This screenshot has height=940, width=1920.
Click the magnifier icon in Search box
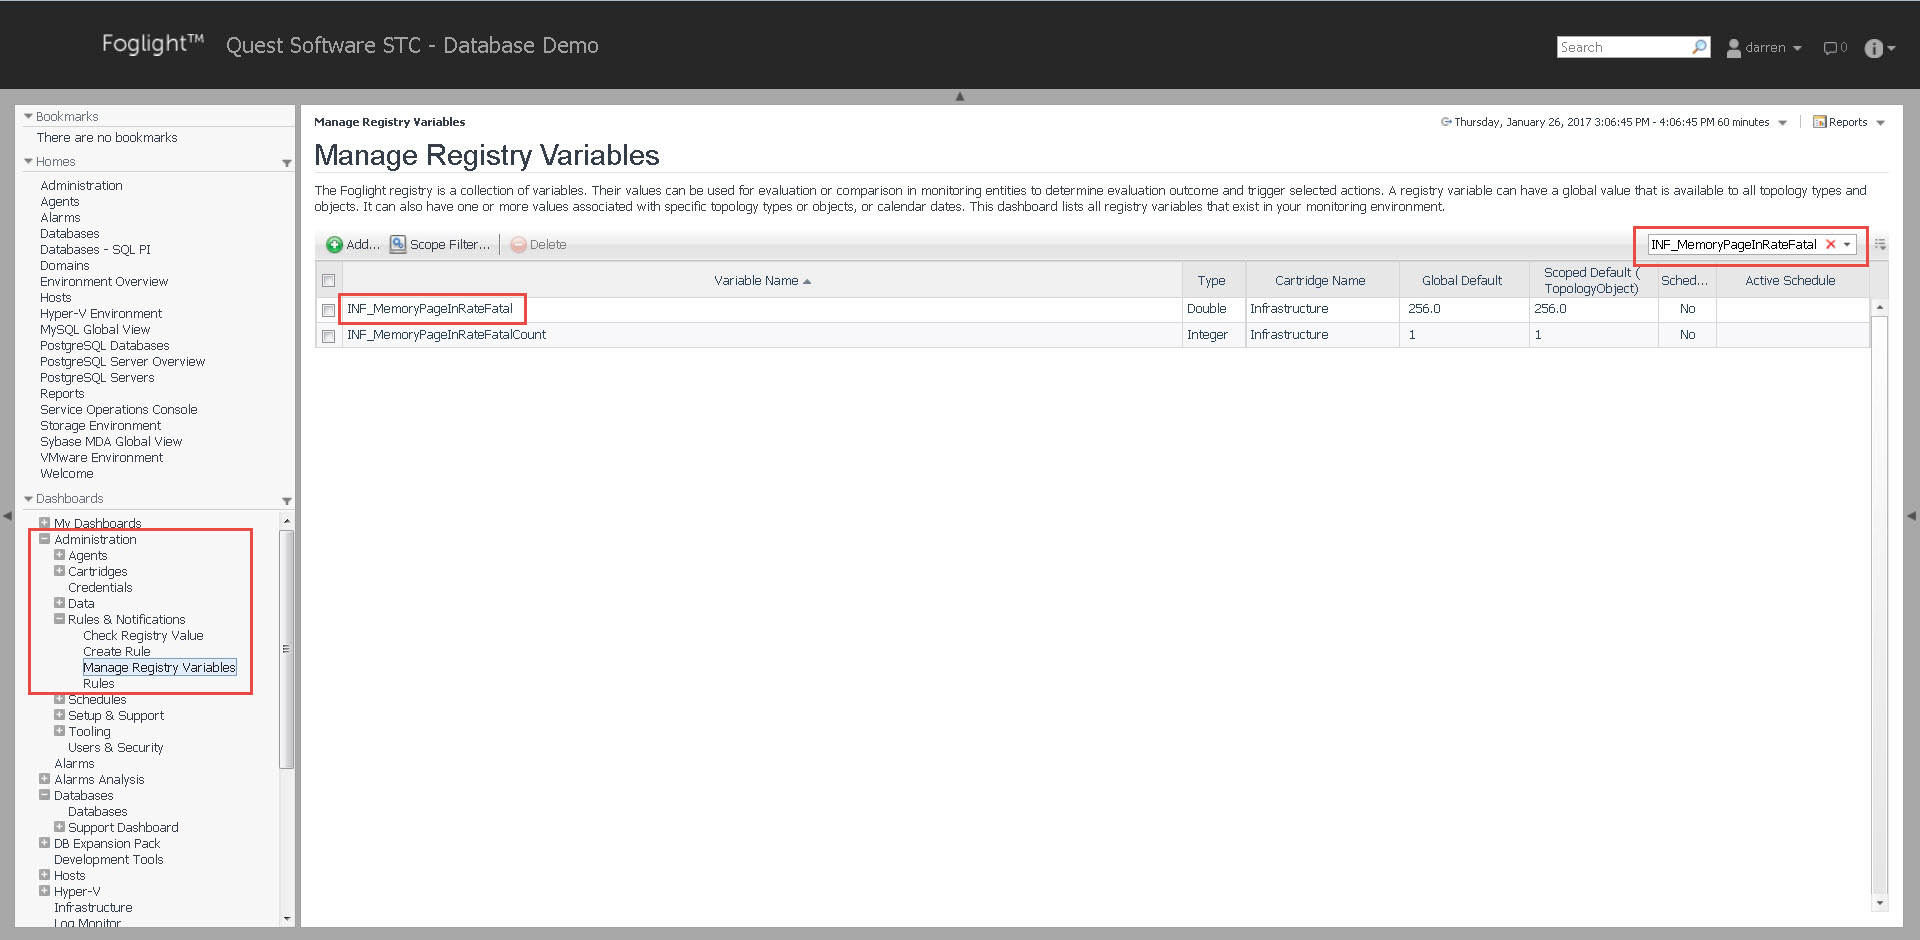click(x=1699, y=47)
